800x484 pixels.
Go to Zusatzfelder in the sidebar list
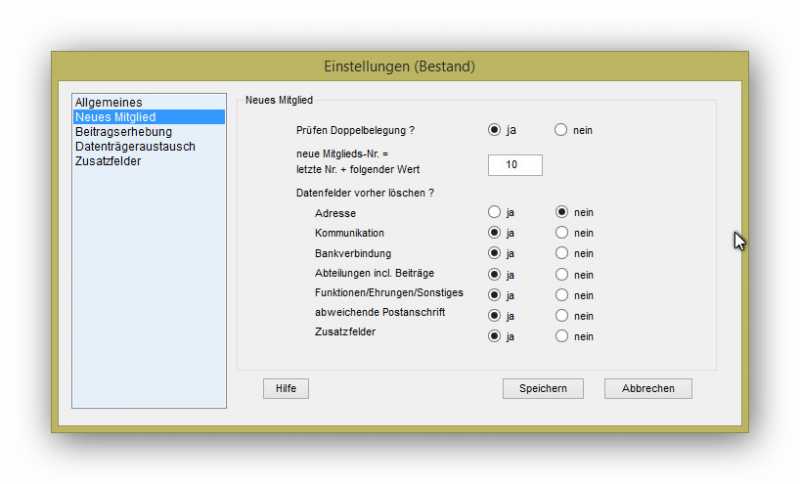pos(108,162)
